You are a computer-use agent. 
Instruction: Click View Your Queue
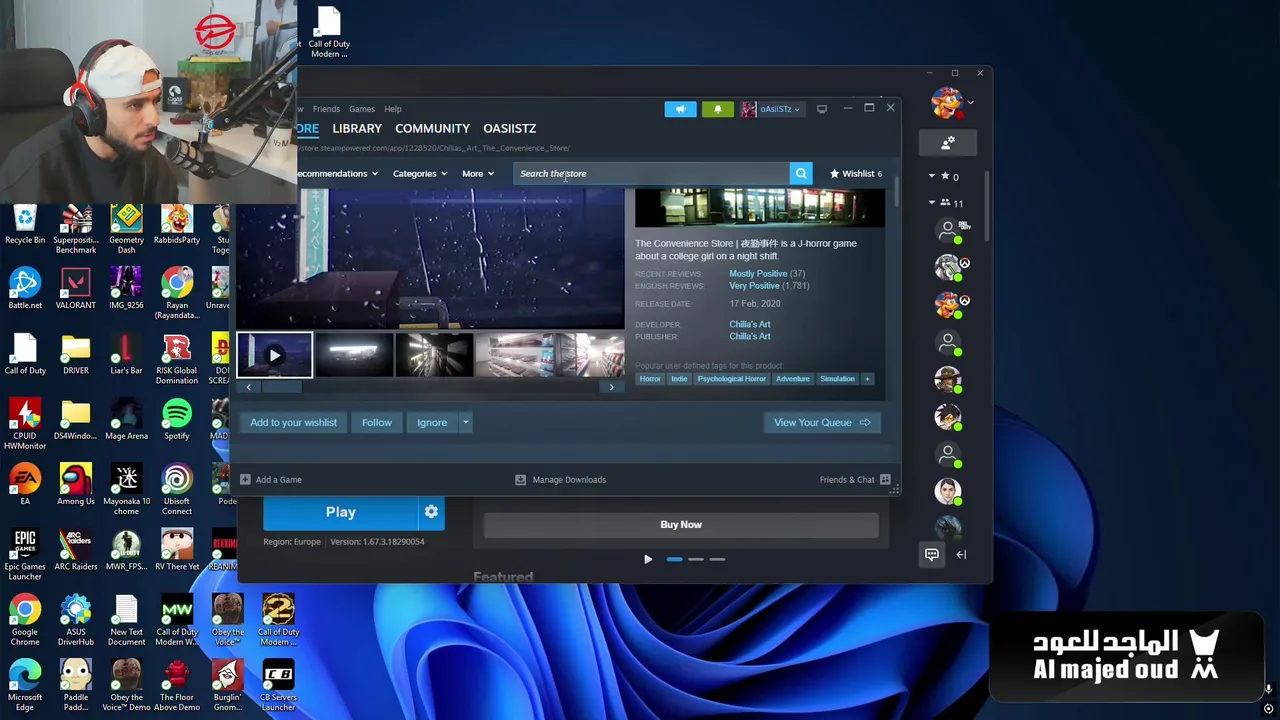click(822, 423)
